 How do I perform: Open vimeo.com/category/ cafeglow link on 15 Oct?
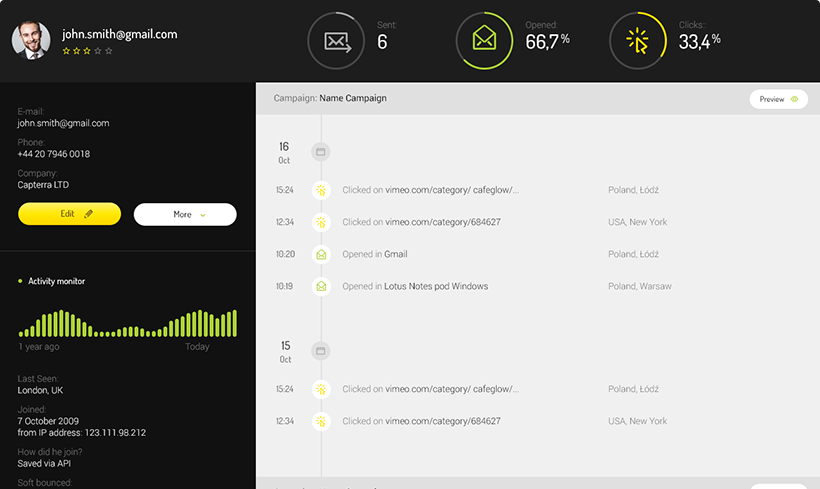coord(452,389)
